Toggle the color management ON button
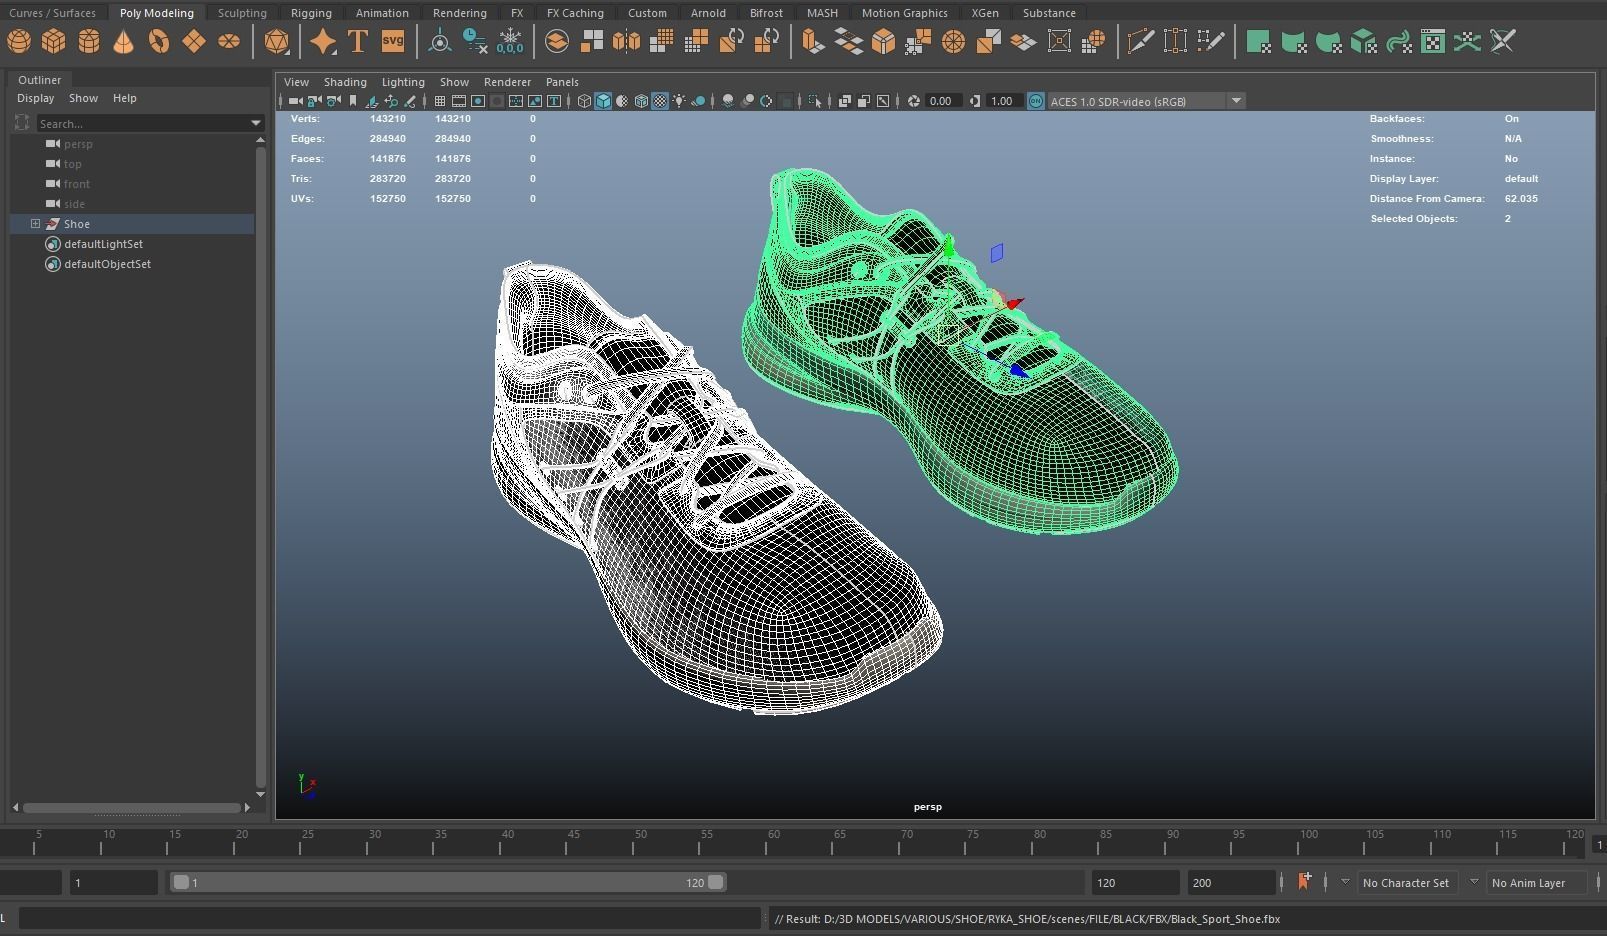This screenshot has width=1607, height=936. 1035,101
